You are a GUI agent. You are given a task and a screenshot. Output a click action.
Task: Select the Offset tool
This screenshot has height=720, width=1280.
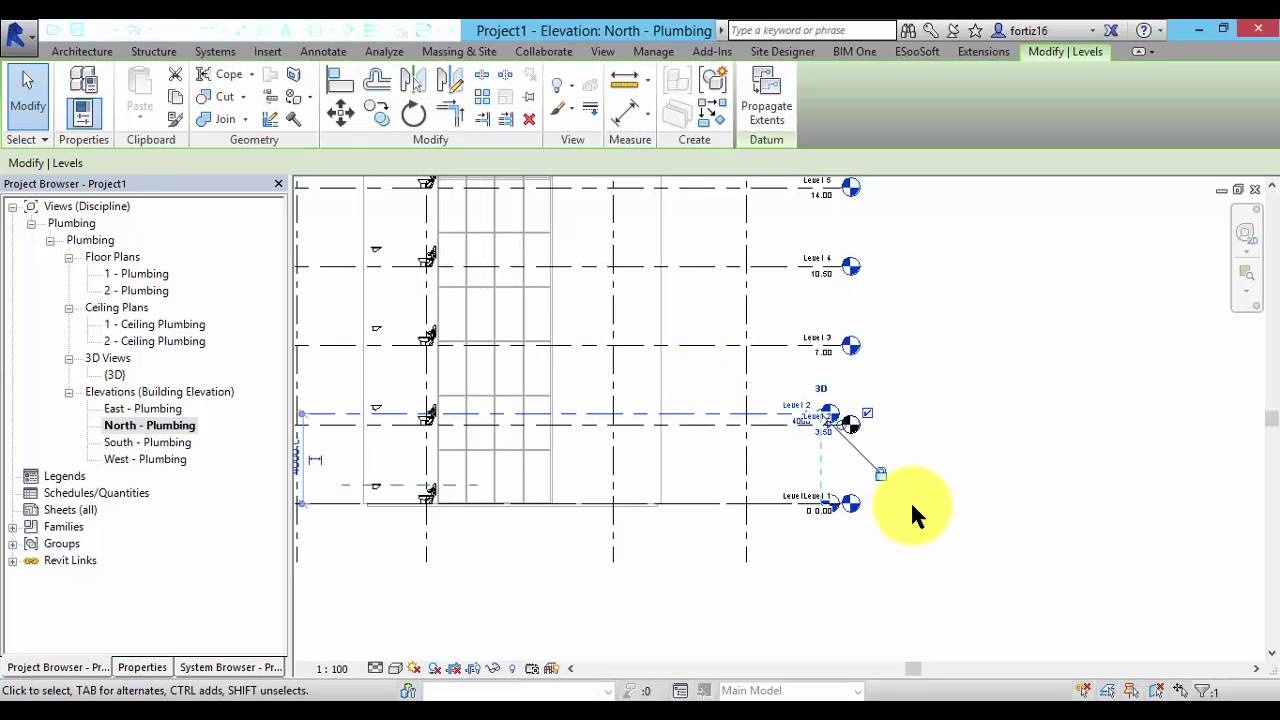point(377,80)
